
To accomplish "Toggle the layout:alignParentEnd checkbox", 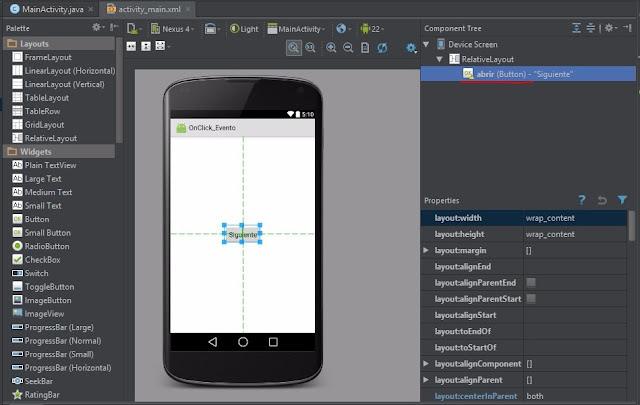I will pos(531,283).
